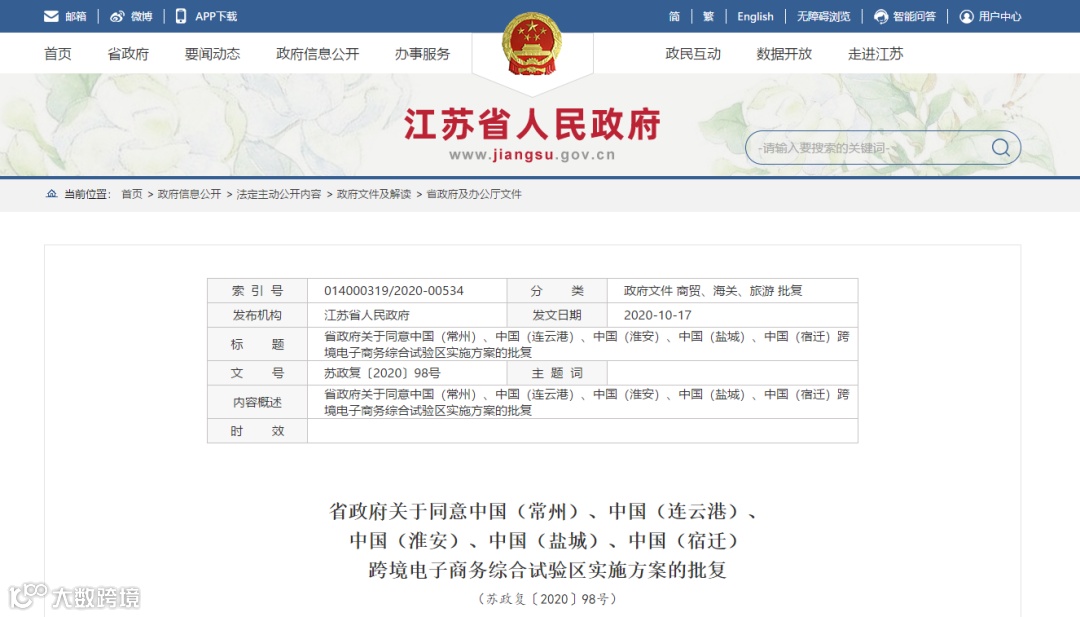
Task: Click the phone APP download icon
Action: (180, 17)
